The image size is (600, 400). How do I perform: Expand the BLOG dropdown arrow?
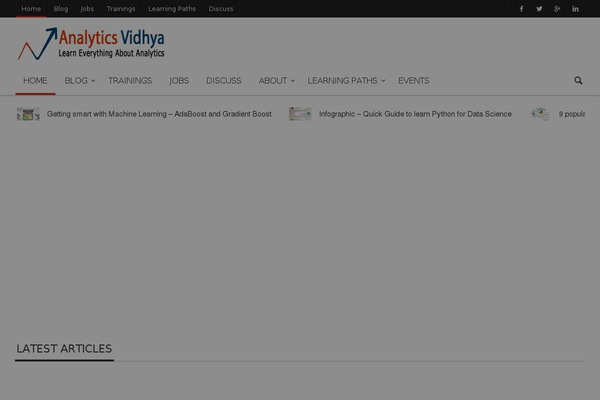93,81
